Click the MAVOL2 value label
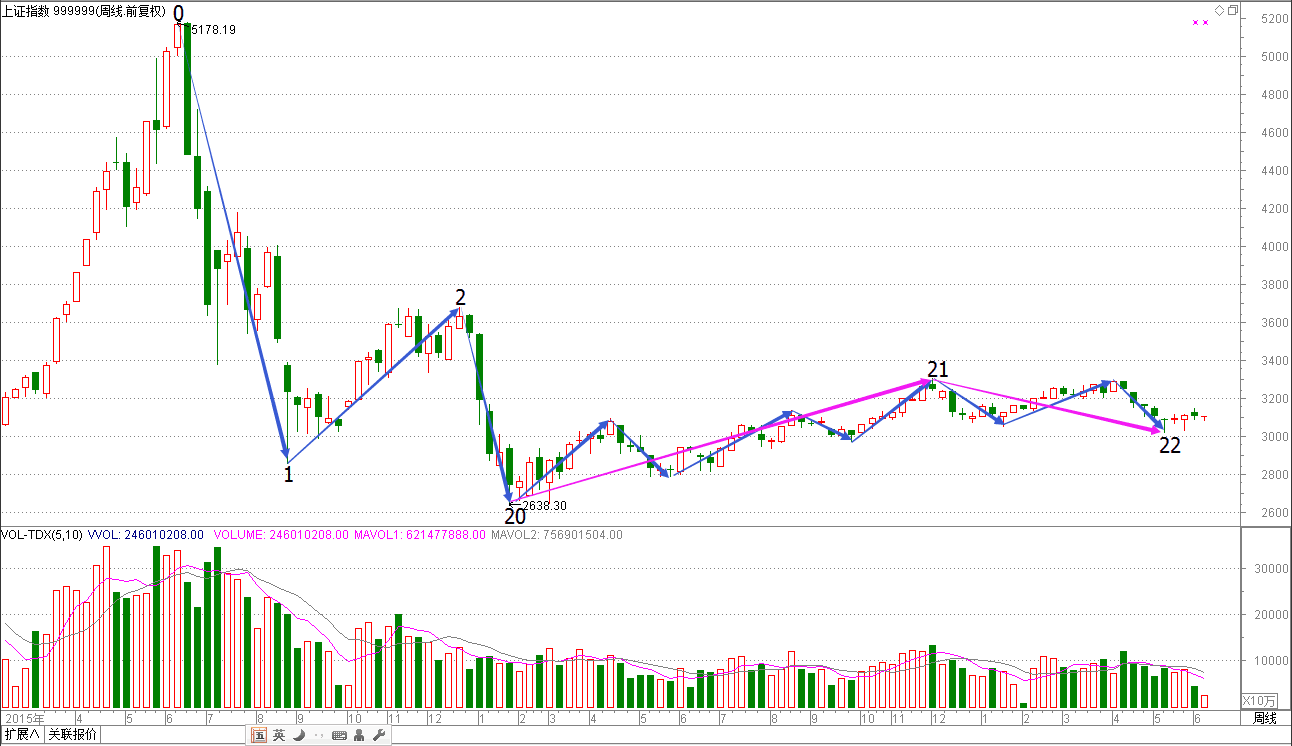 click(x=557, y=535)
